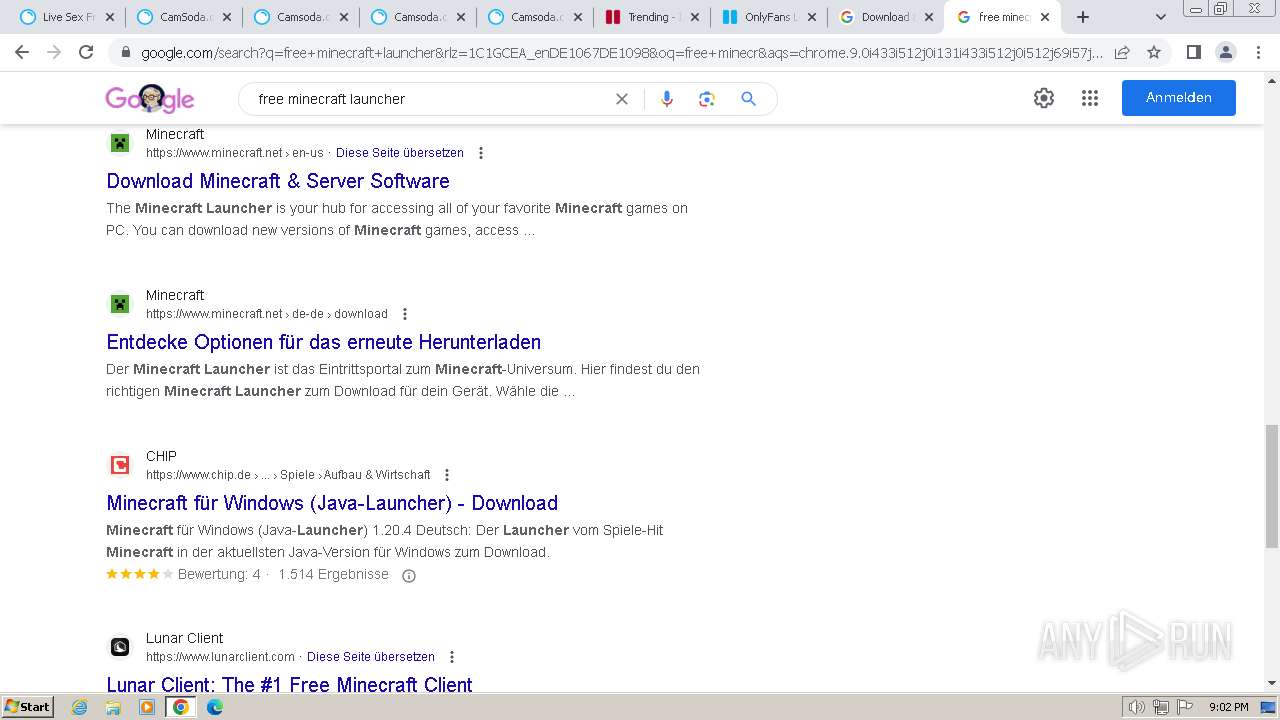
Task: Search by image with the lens icon
Action: pos(707,99)
